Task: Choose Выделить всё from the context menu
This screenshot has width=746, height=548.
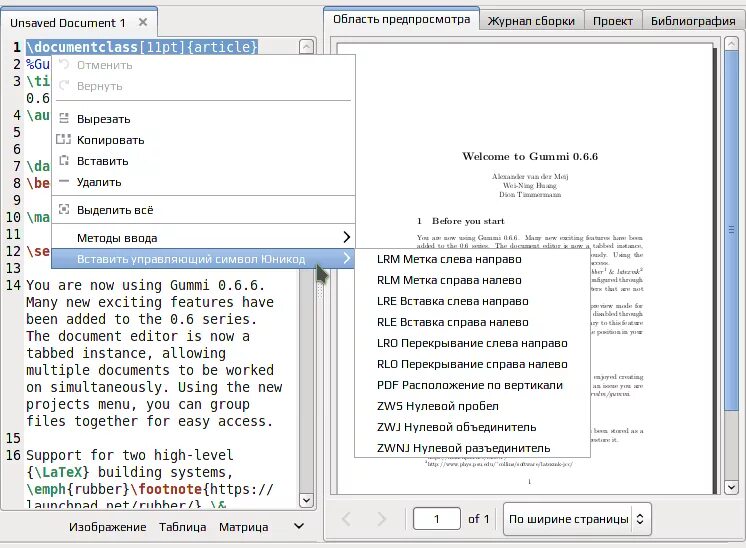Action: coord(203,210)
